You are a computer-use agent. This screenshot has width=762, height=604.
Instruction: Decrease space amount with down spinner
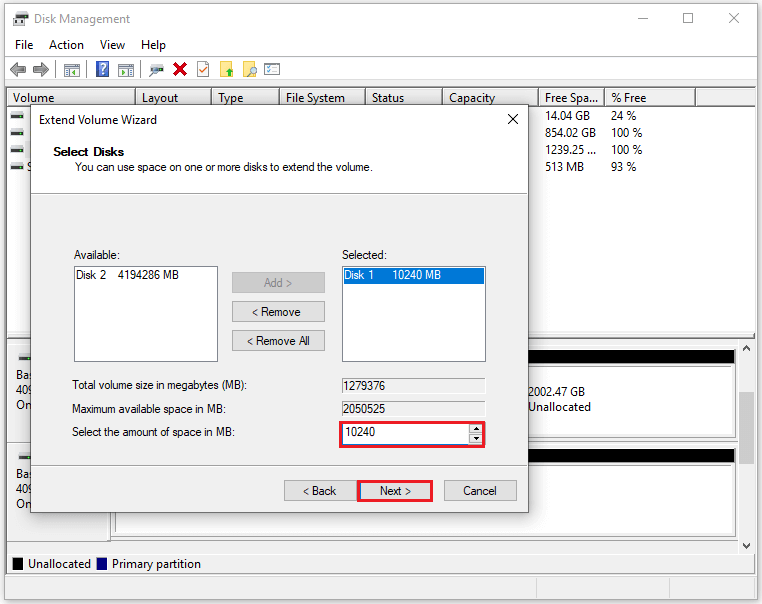point(476,439)
